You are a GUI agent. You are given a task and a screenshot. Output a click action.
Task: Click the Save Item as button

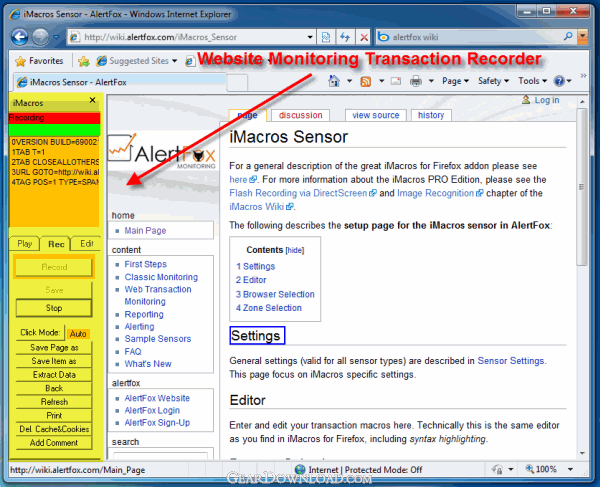click(x=54, y=361)
